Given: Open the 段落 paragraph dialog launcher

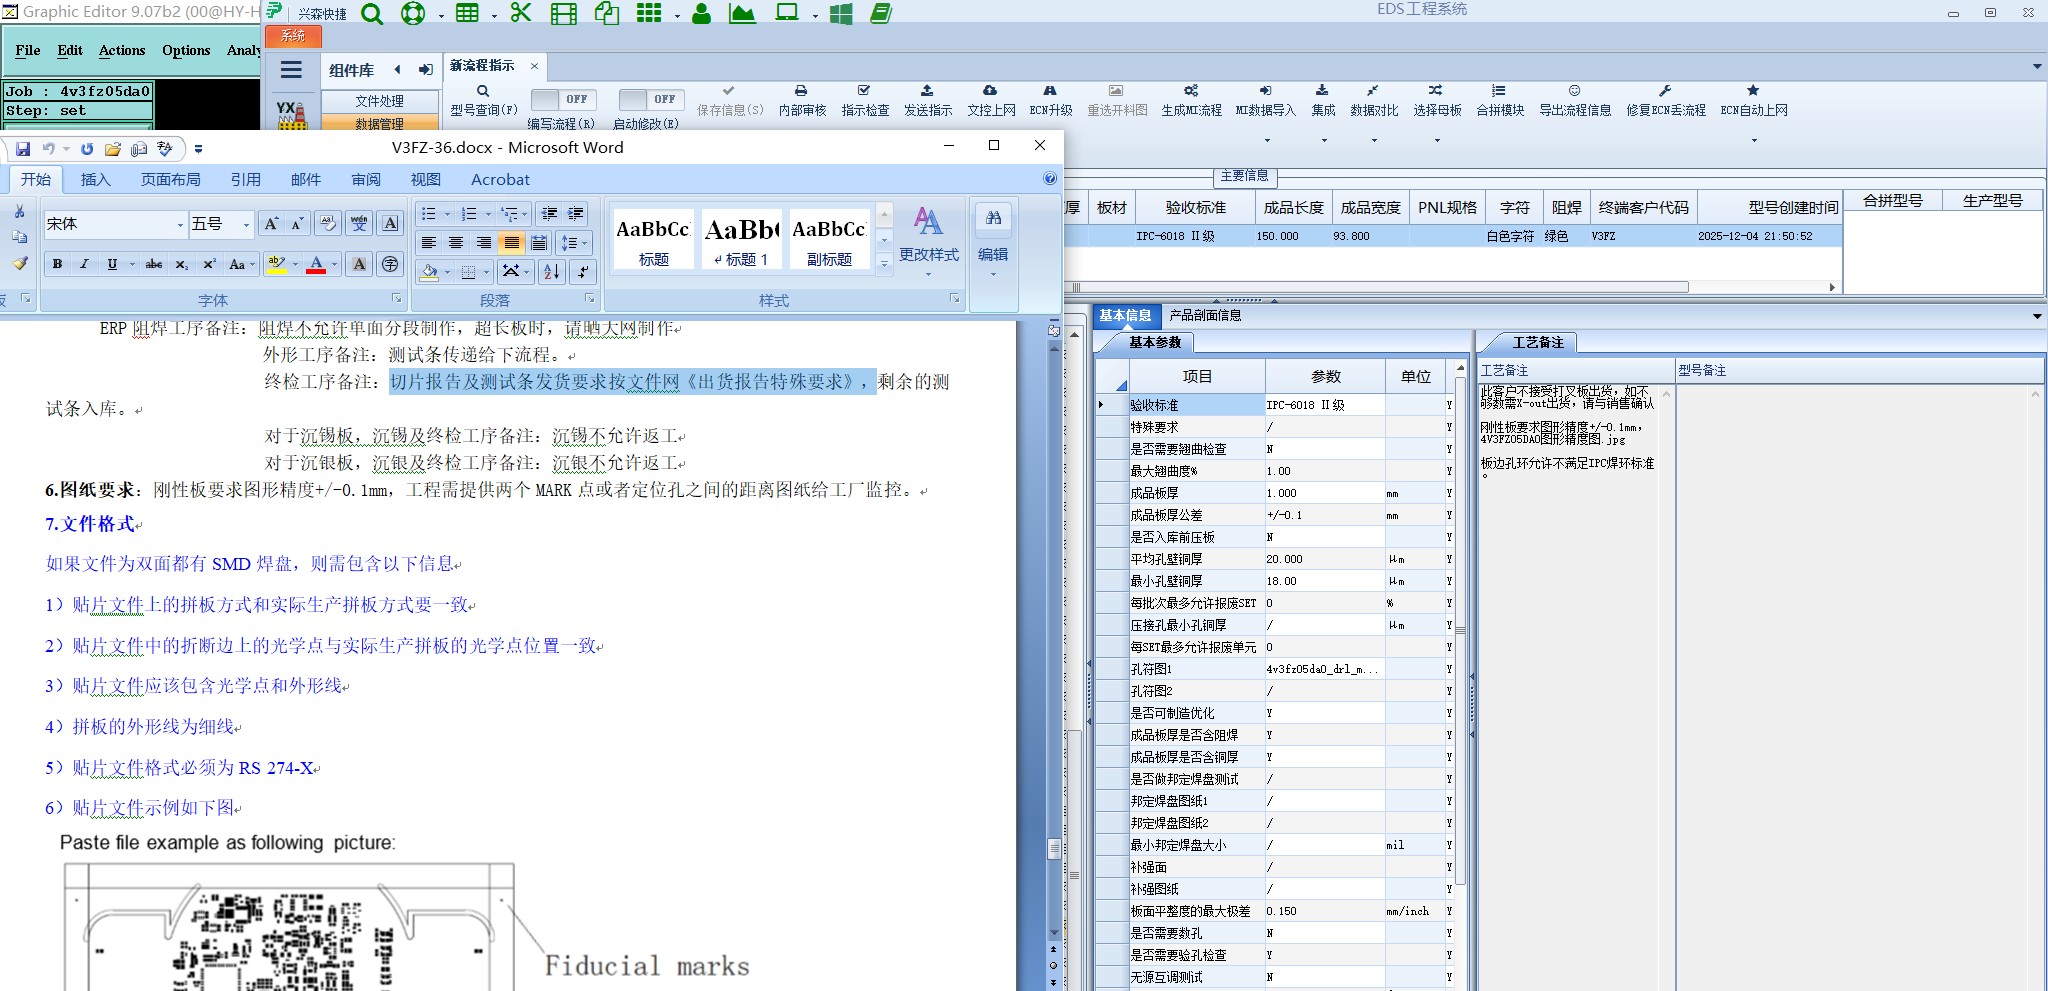Looking at the screenshot, I should pos(589,299).
